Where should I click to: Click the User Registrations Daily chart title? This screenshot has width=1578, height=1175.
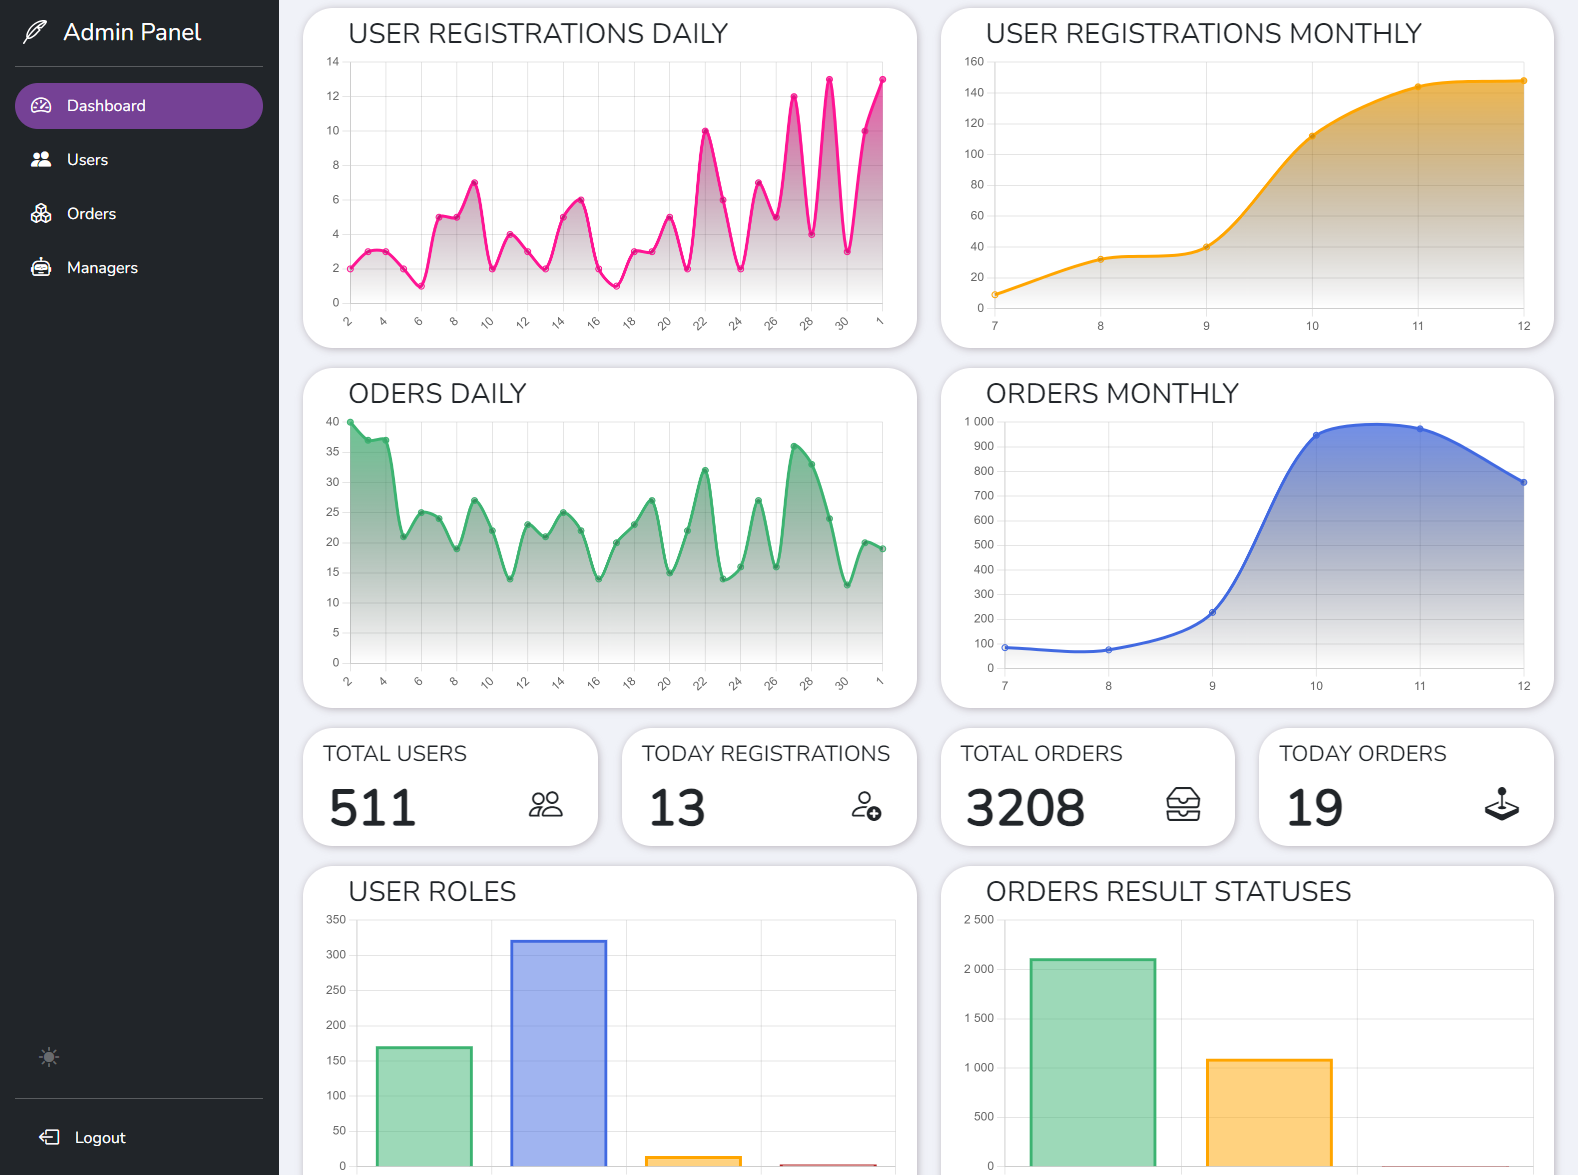tap(538, 34)
